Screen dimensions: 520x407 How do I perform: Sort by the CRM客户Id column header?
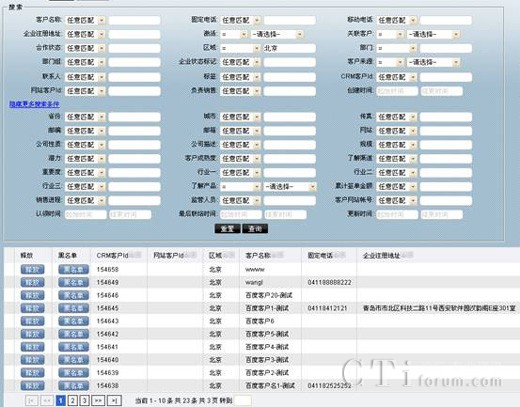click(x=112, y=256)
